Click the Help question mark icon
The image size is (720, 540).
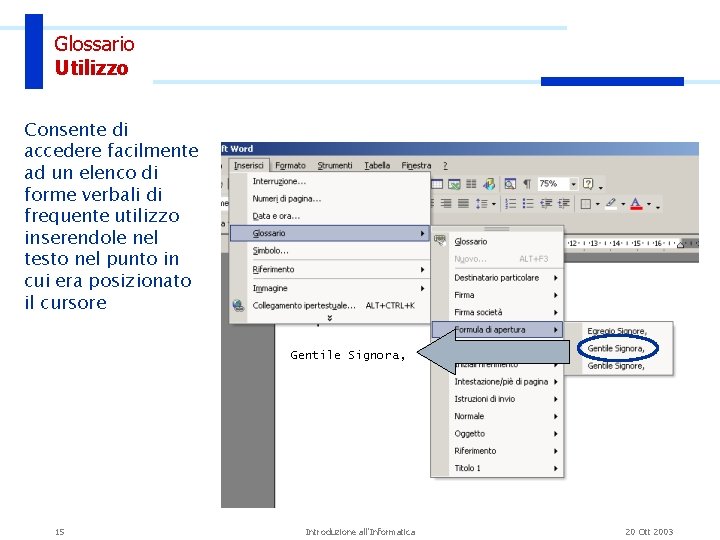588,184
